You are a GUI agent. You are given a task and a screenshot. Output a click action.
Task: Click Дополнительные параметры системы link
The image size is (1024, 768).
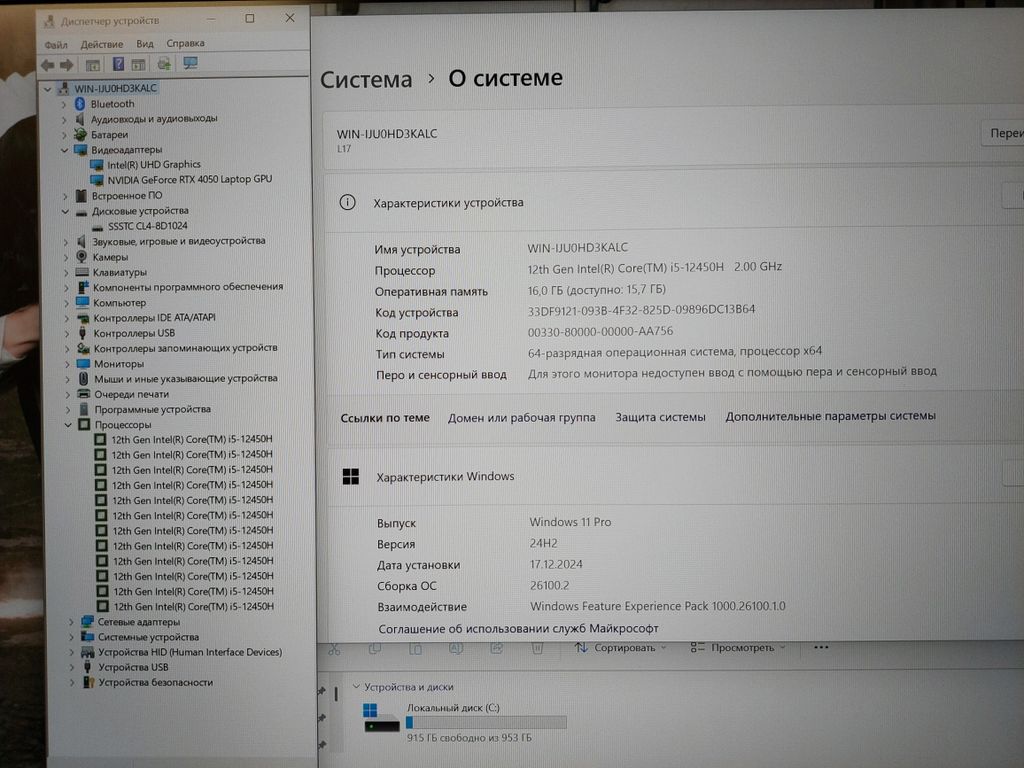pos(830,416)
